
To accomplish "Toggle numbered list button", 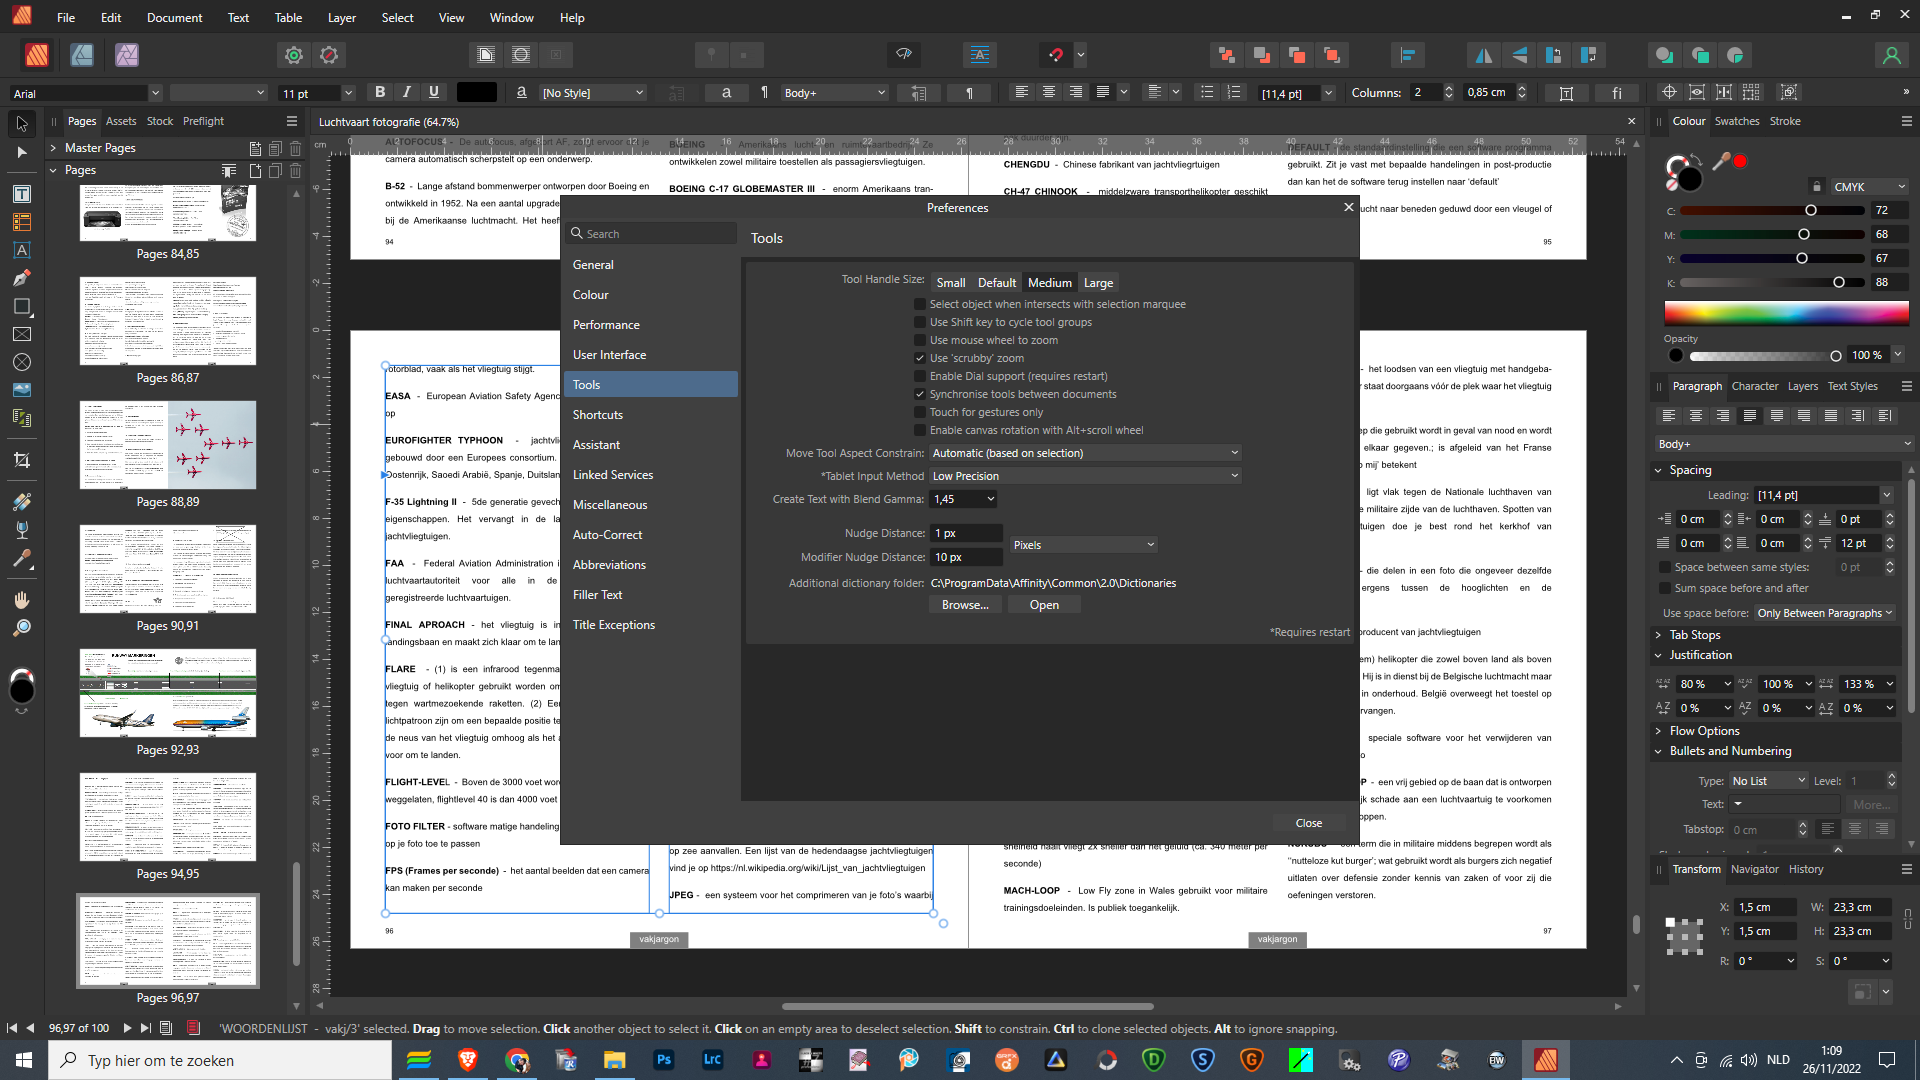I will click(1234, 92).
